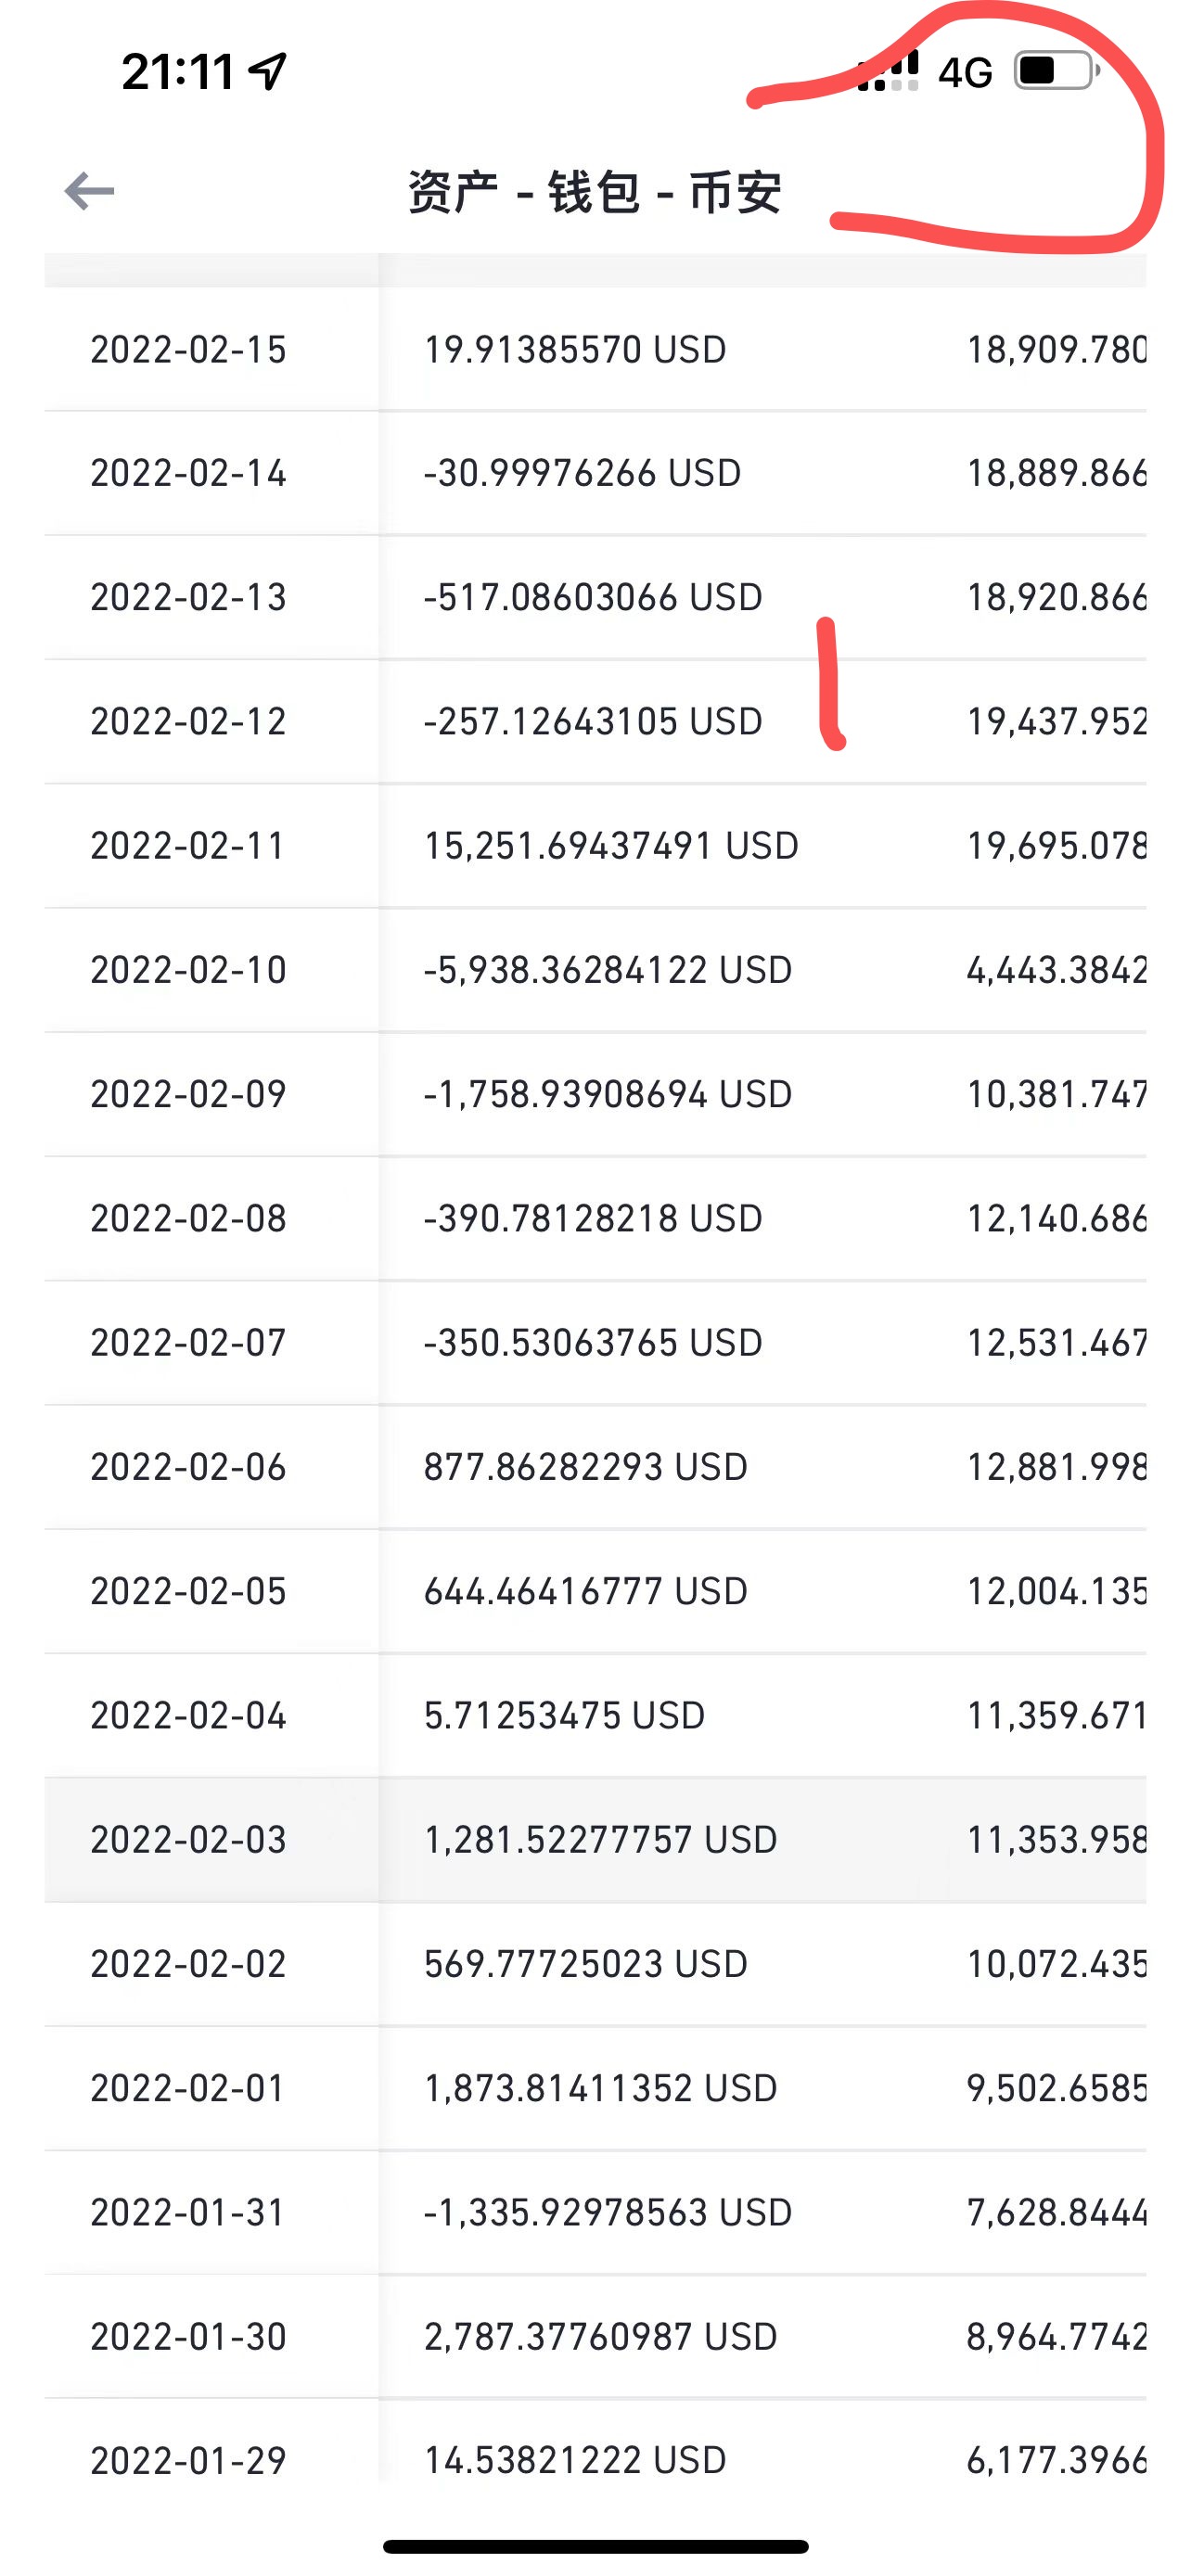The image size is (1191, 2576).
Task: Select the 15,251.69437491 USD entry
Action: click(611, 846)
